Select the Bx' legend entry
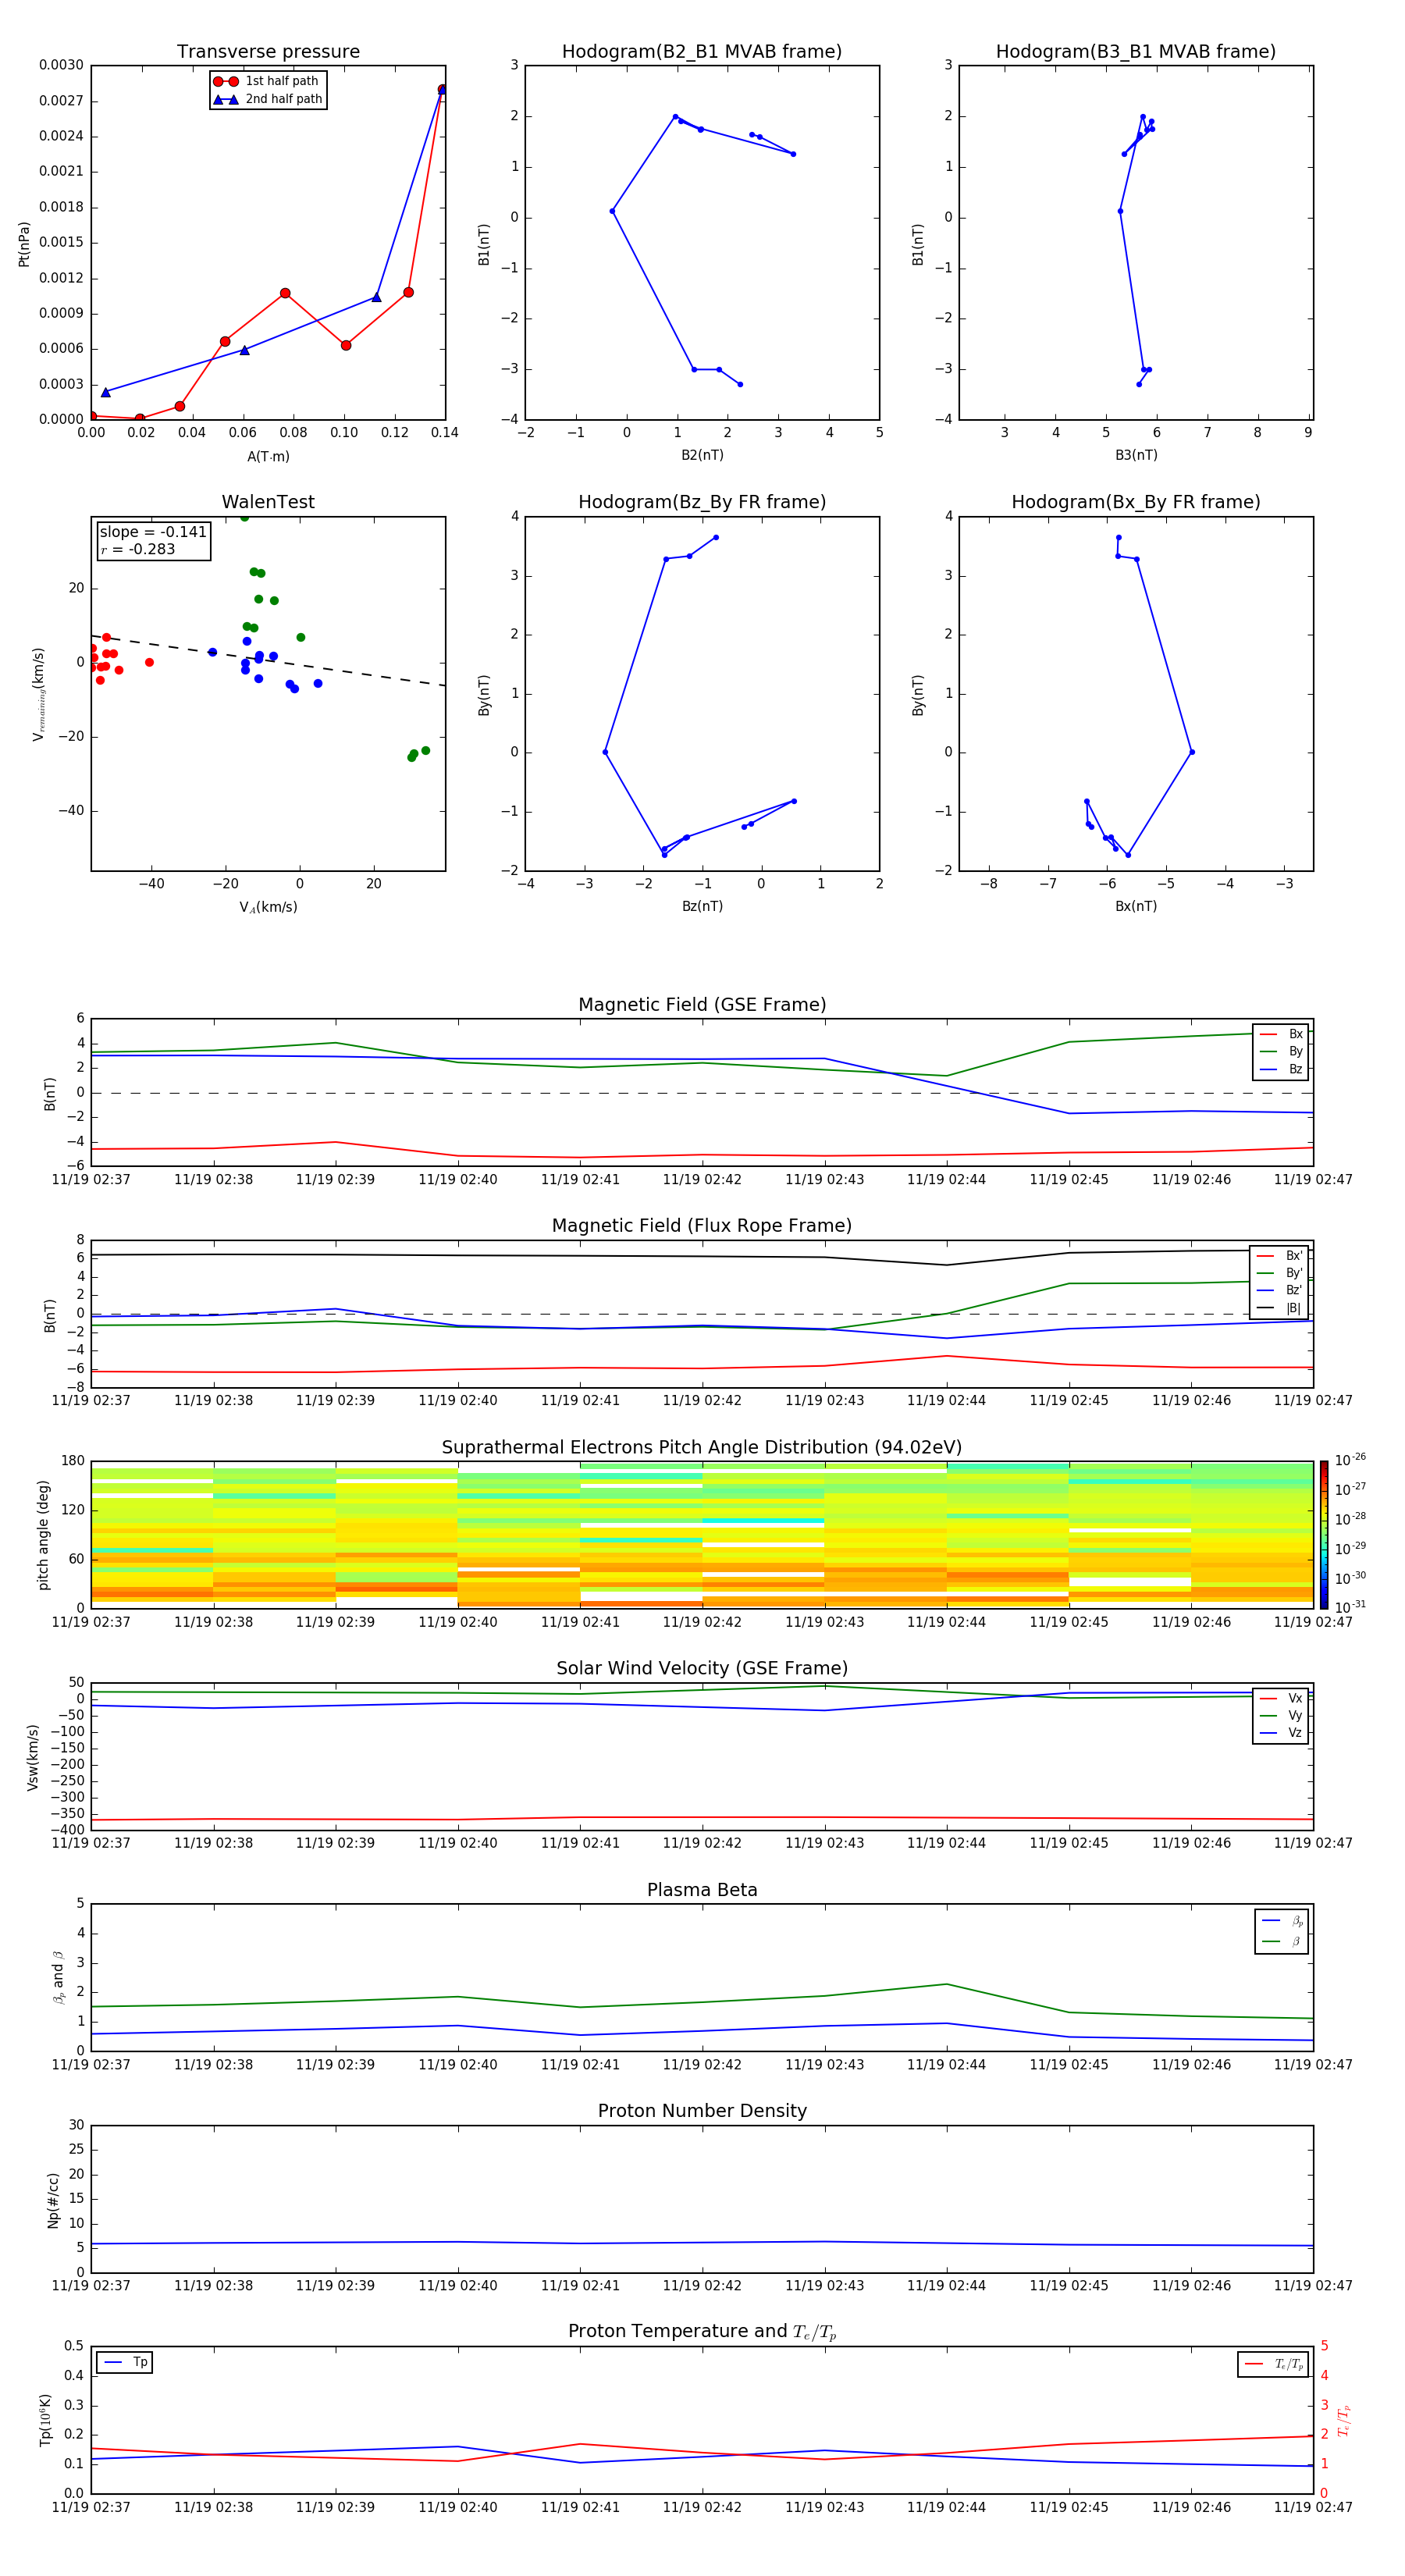 1280,1256
